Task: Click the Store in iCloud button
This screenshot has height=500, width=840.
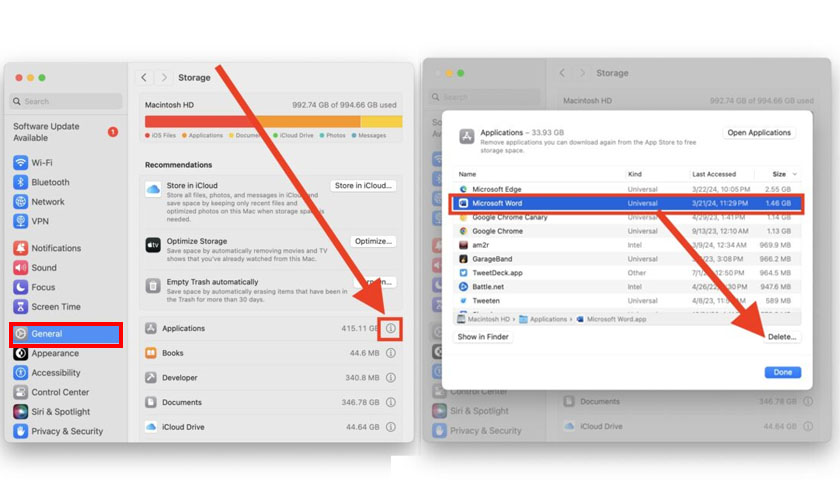Action: (363, 185)
